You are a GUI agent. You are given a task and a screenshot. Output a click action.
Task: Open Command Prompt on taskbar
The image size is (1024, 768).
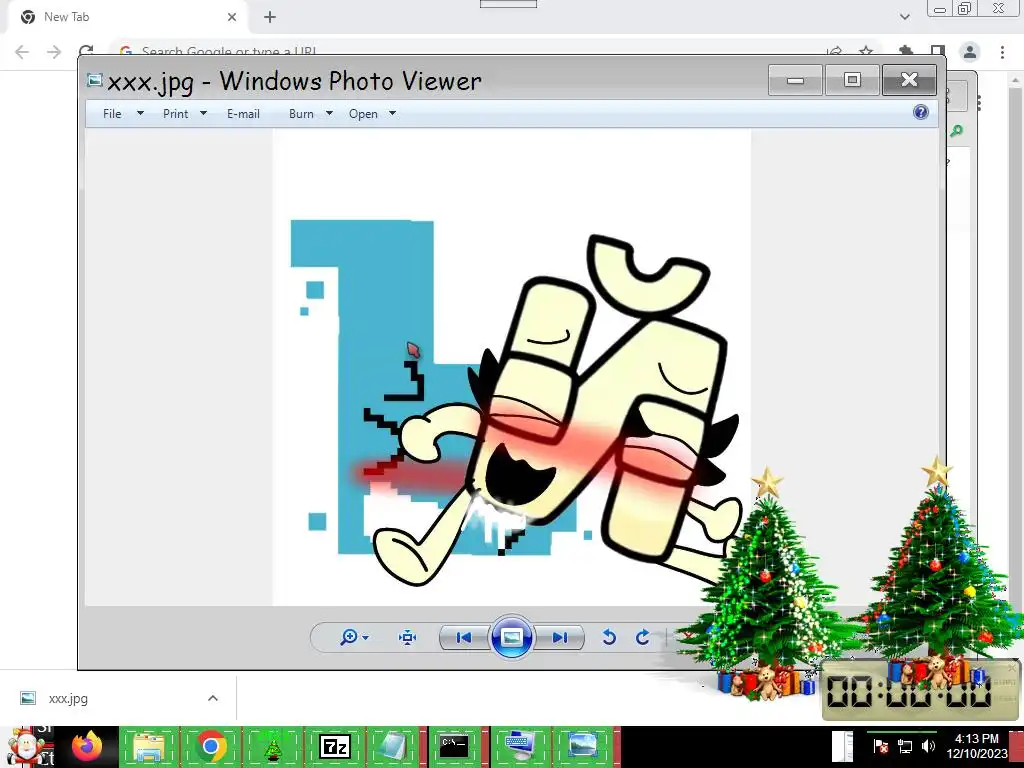pos(454,746)
